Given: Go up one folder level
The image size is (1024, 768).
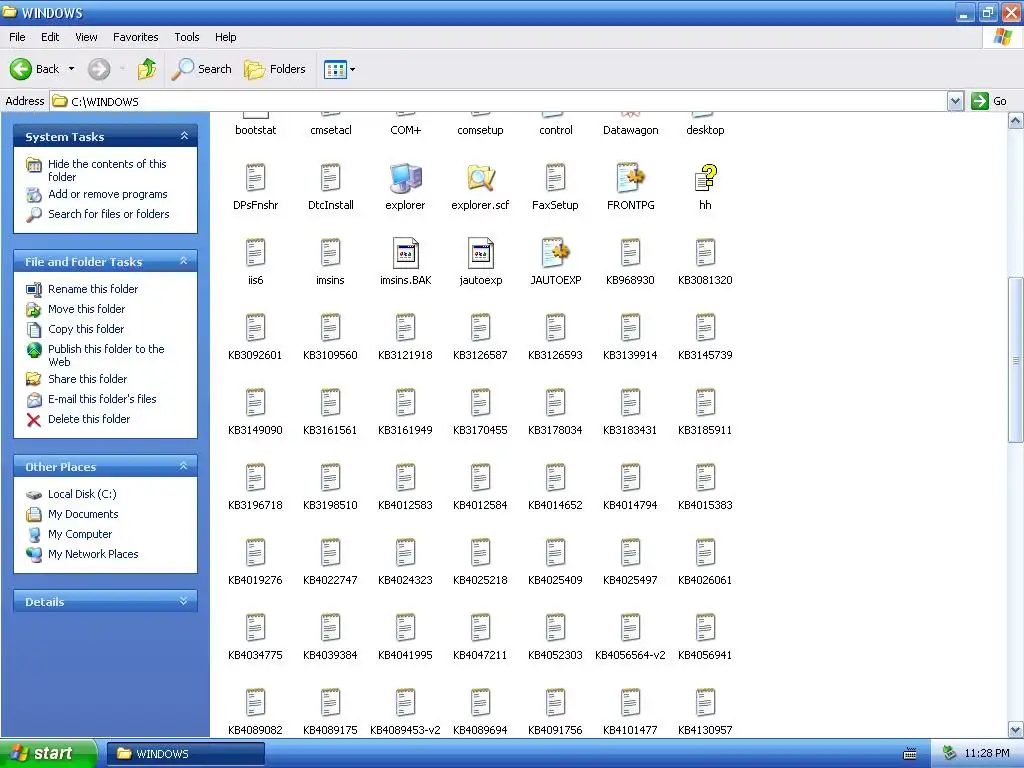Looking at the screenshot, I should tap(147, 69).
